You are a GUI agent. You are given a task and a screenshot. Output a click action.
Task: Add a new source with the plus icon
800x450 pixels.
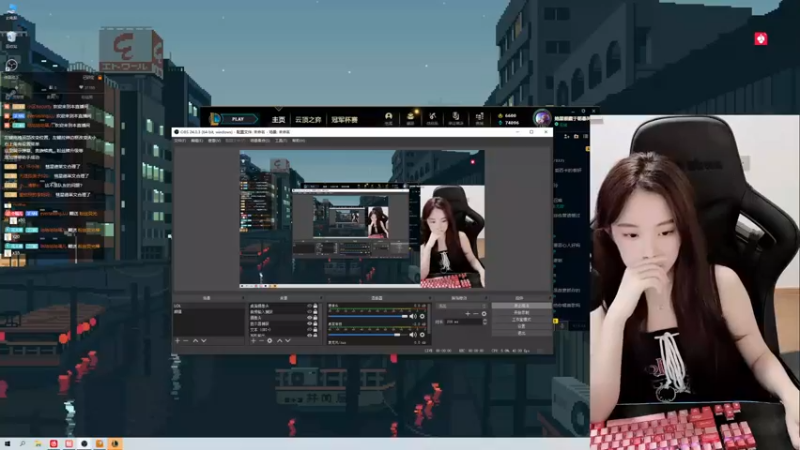point(253,340)
